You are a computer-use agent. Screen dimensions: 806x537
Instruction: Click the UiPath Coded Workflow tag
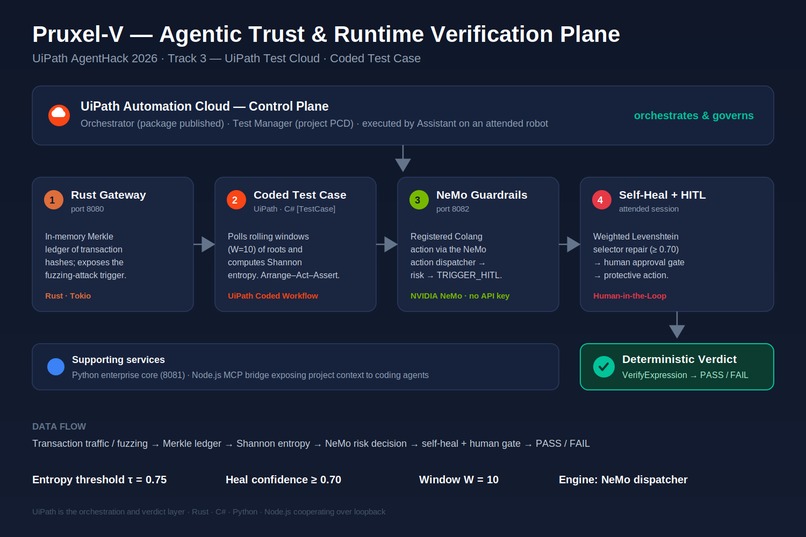coord(273,295)
